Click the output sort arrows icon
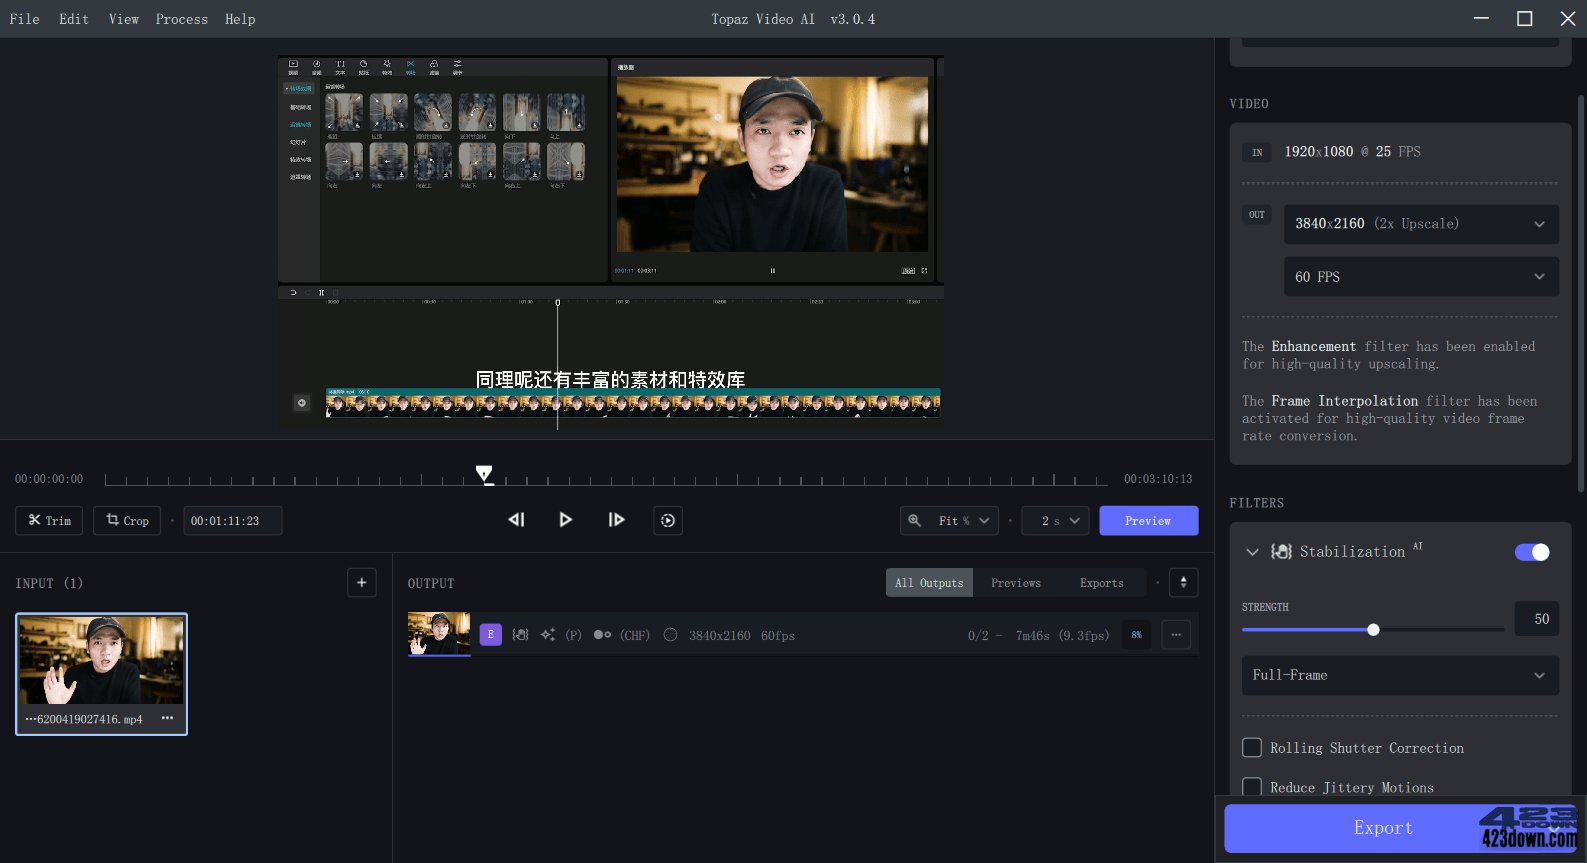The width and height of the screenshot is (1587, 863). pyautogui.click(x=1183, y=583)
